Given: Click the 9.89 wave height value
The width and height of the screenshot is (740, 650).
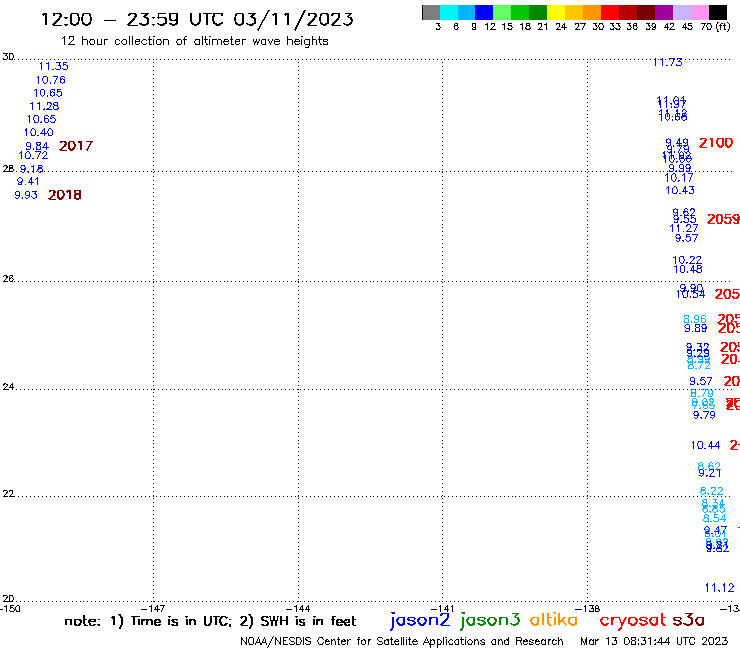Looking at the screenshot, I should click(x=696, y=328).
